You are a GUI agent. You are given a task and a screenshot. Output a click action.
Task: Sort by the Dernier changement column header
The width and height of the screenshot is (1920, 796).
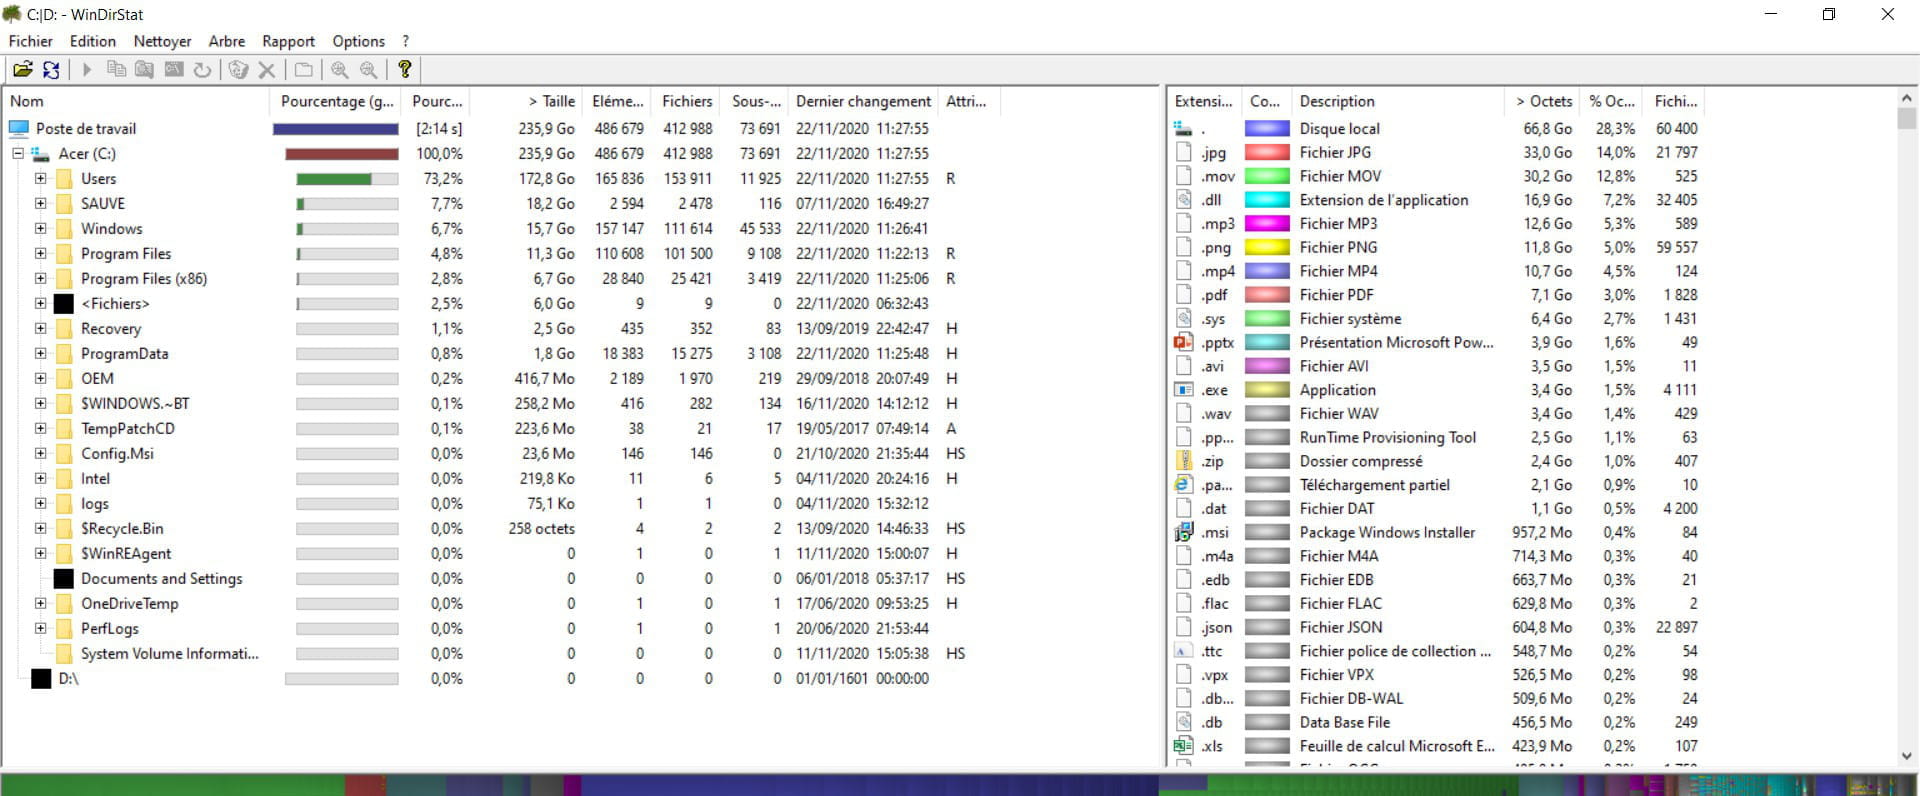[x=863, y=101]
